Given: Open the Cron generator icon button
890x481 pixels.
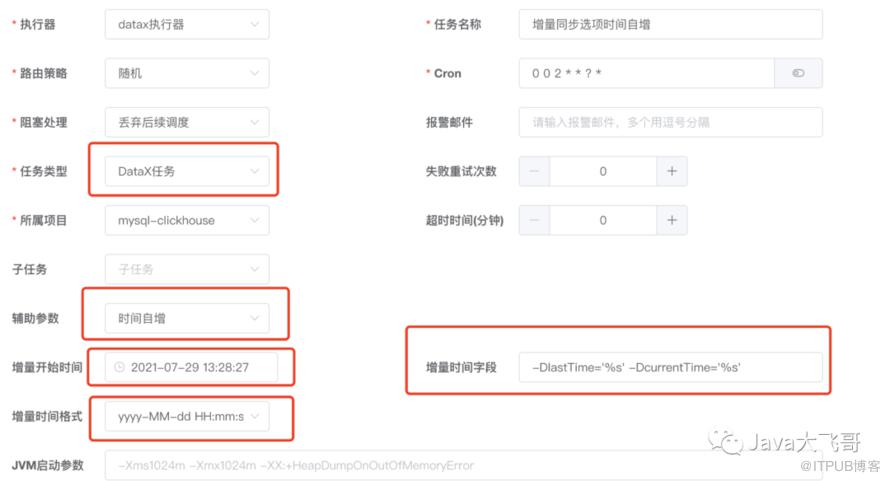Looking at the screenshot, I should click(x=799, y=73).
